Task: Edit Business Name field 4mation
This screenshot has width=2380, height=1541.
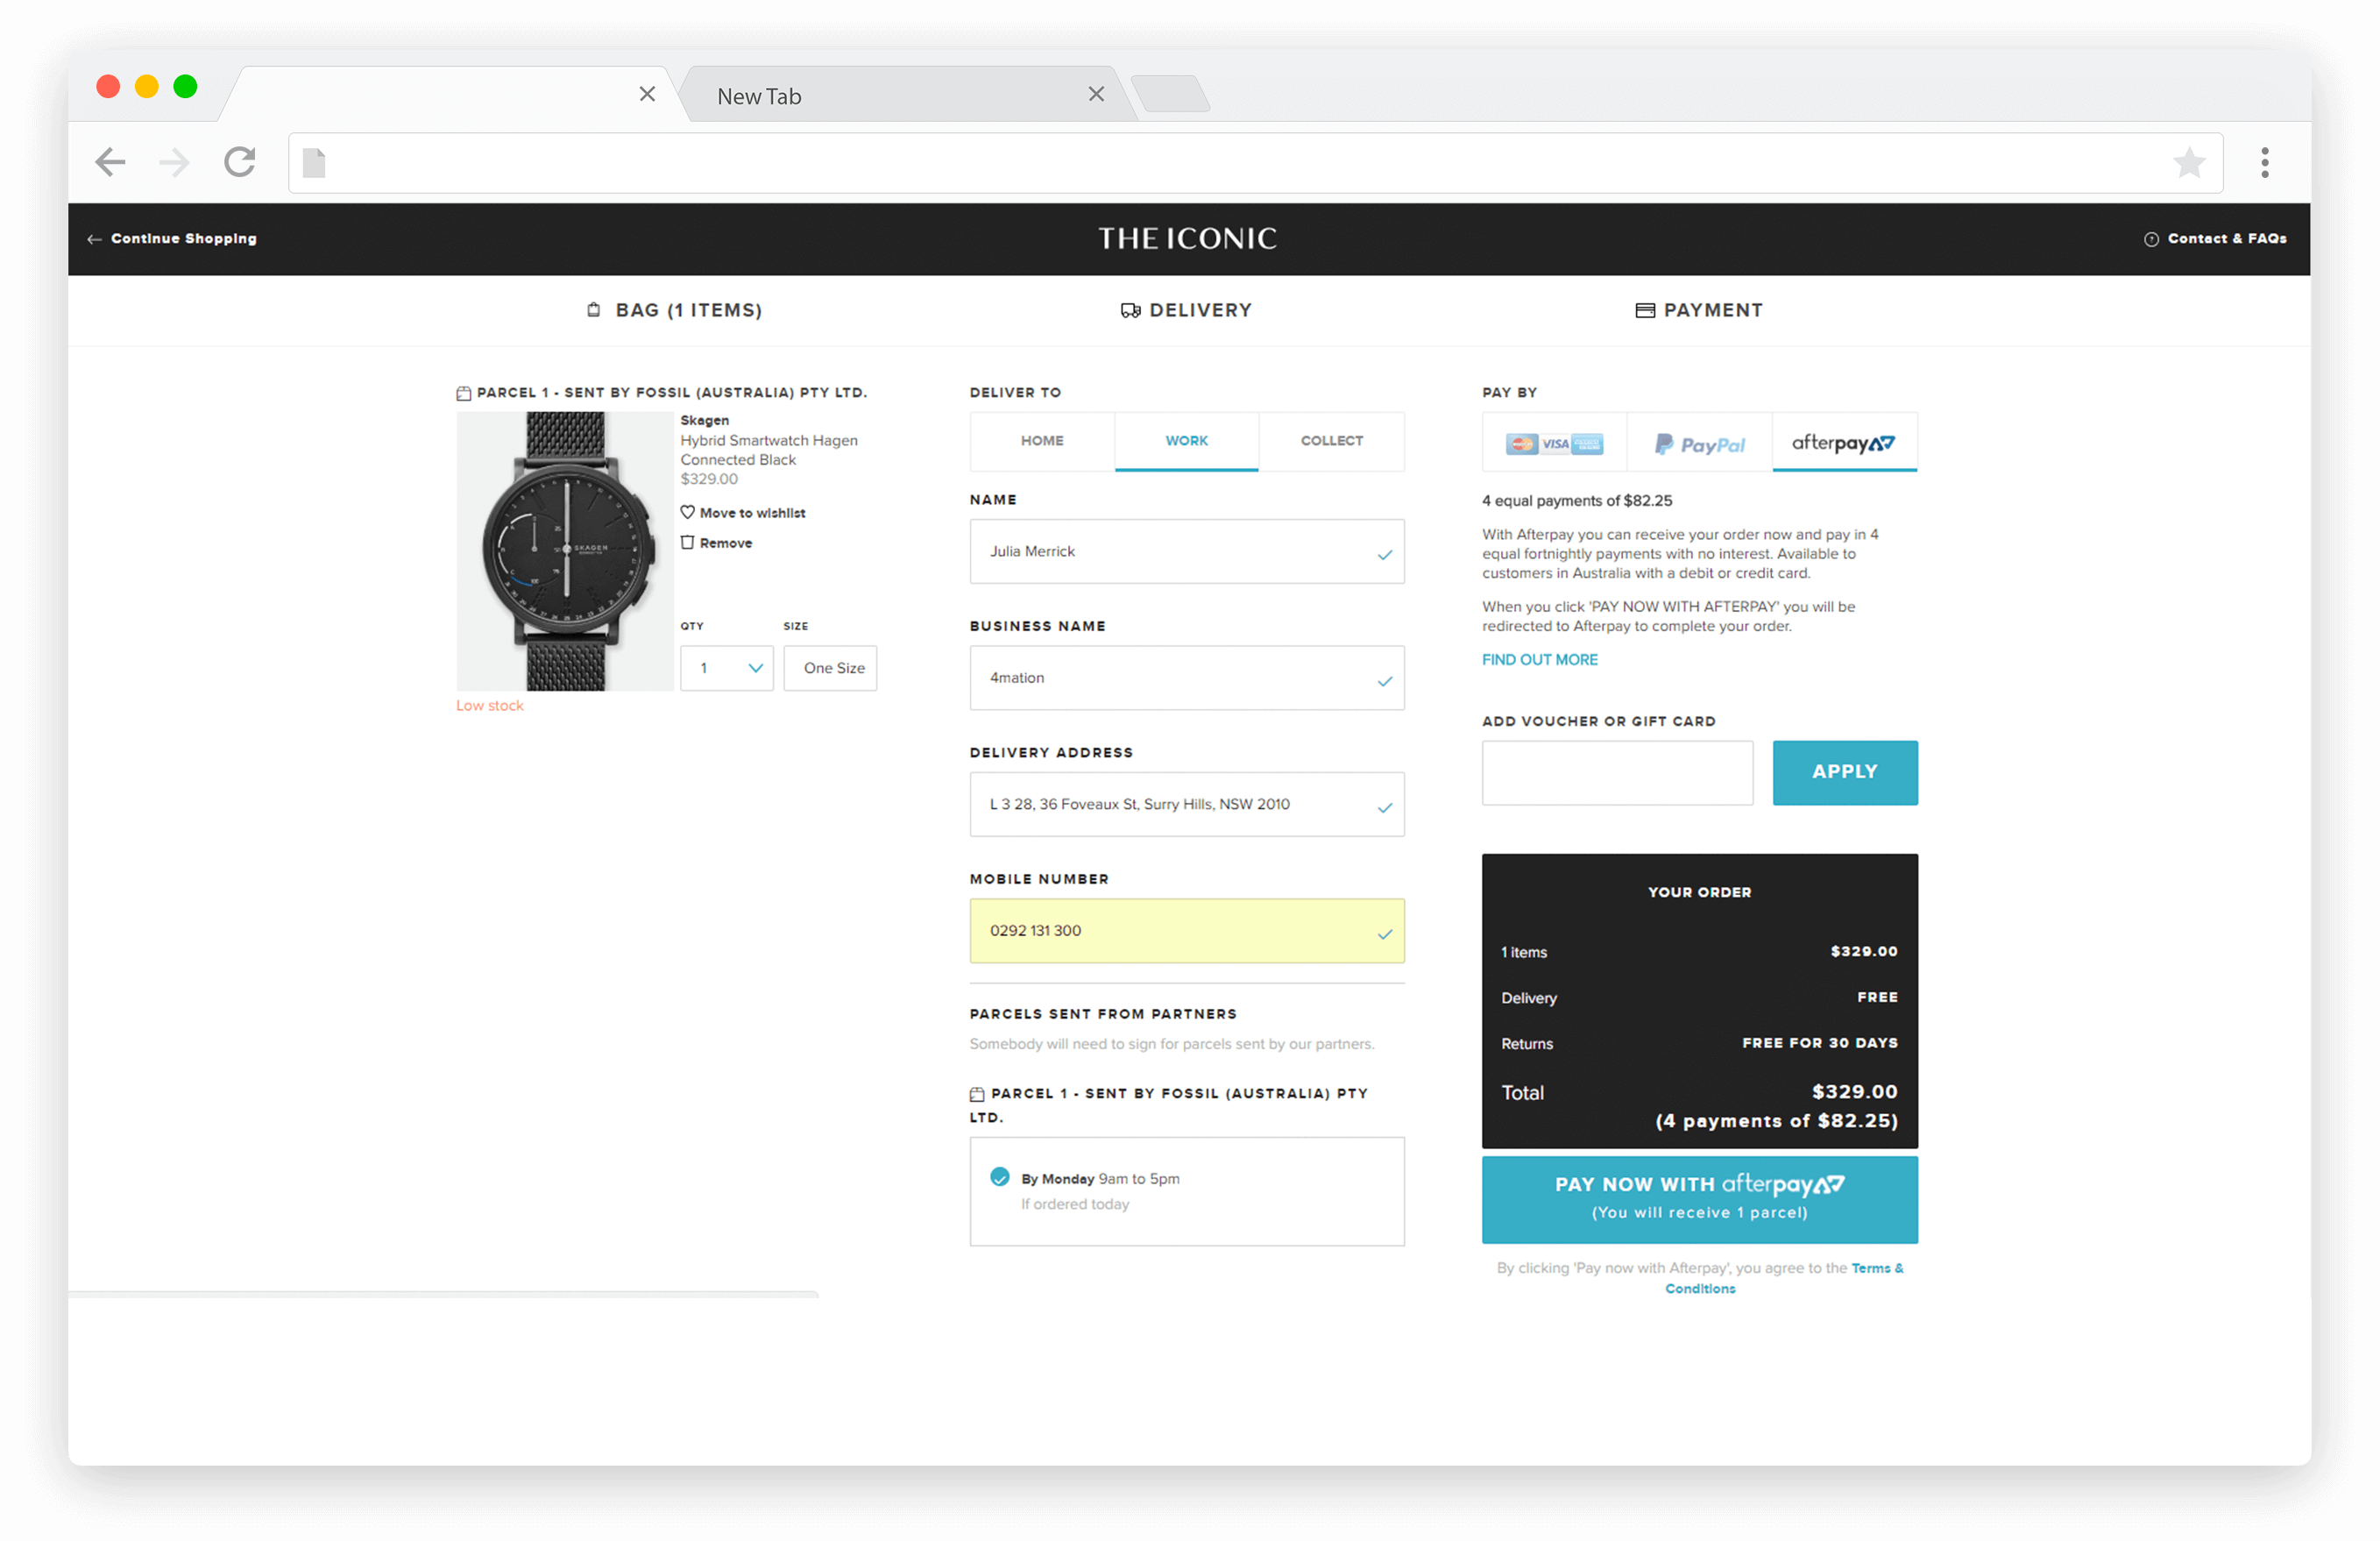Action: pos(1187,678)
